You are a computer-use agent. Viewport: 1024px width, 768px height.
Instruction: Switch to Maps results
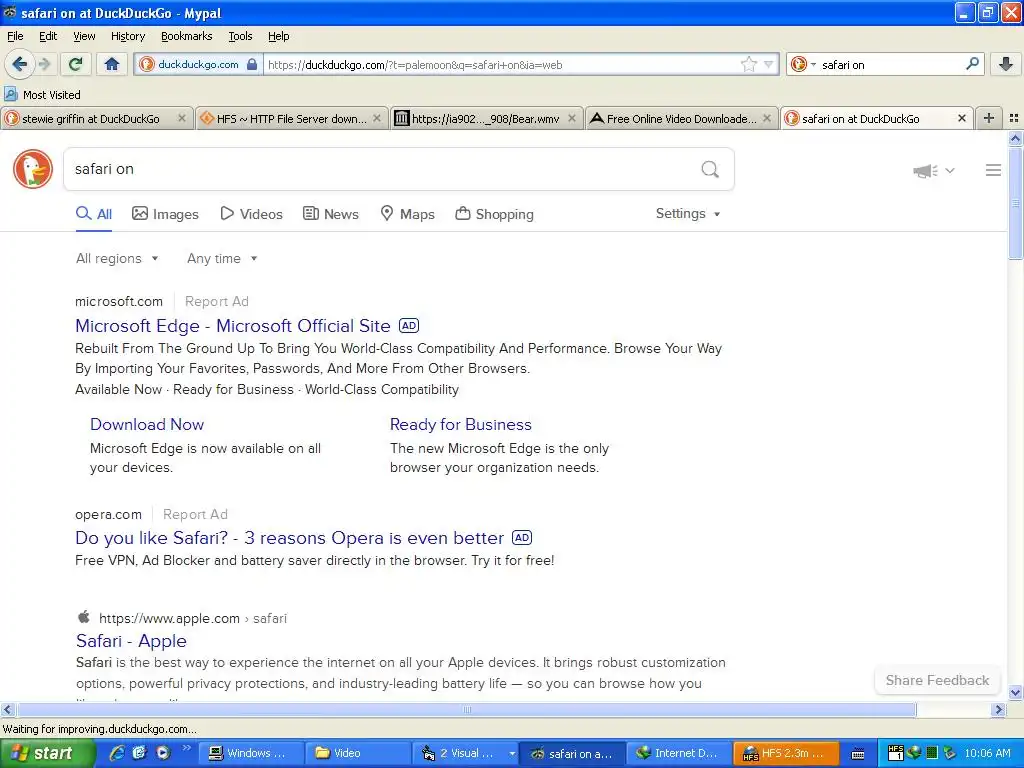(408, 214)
